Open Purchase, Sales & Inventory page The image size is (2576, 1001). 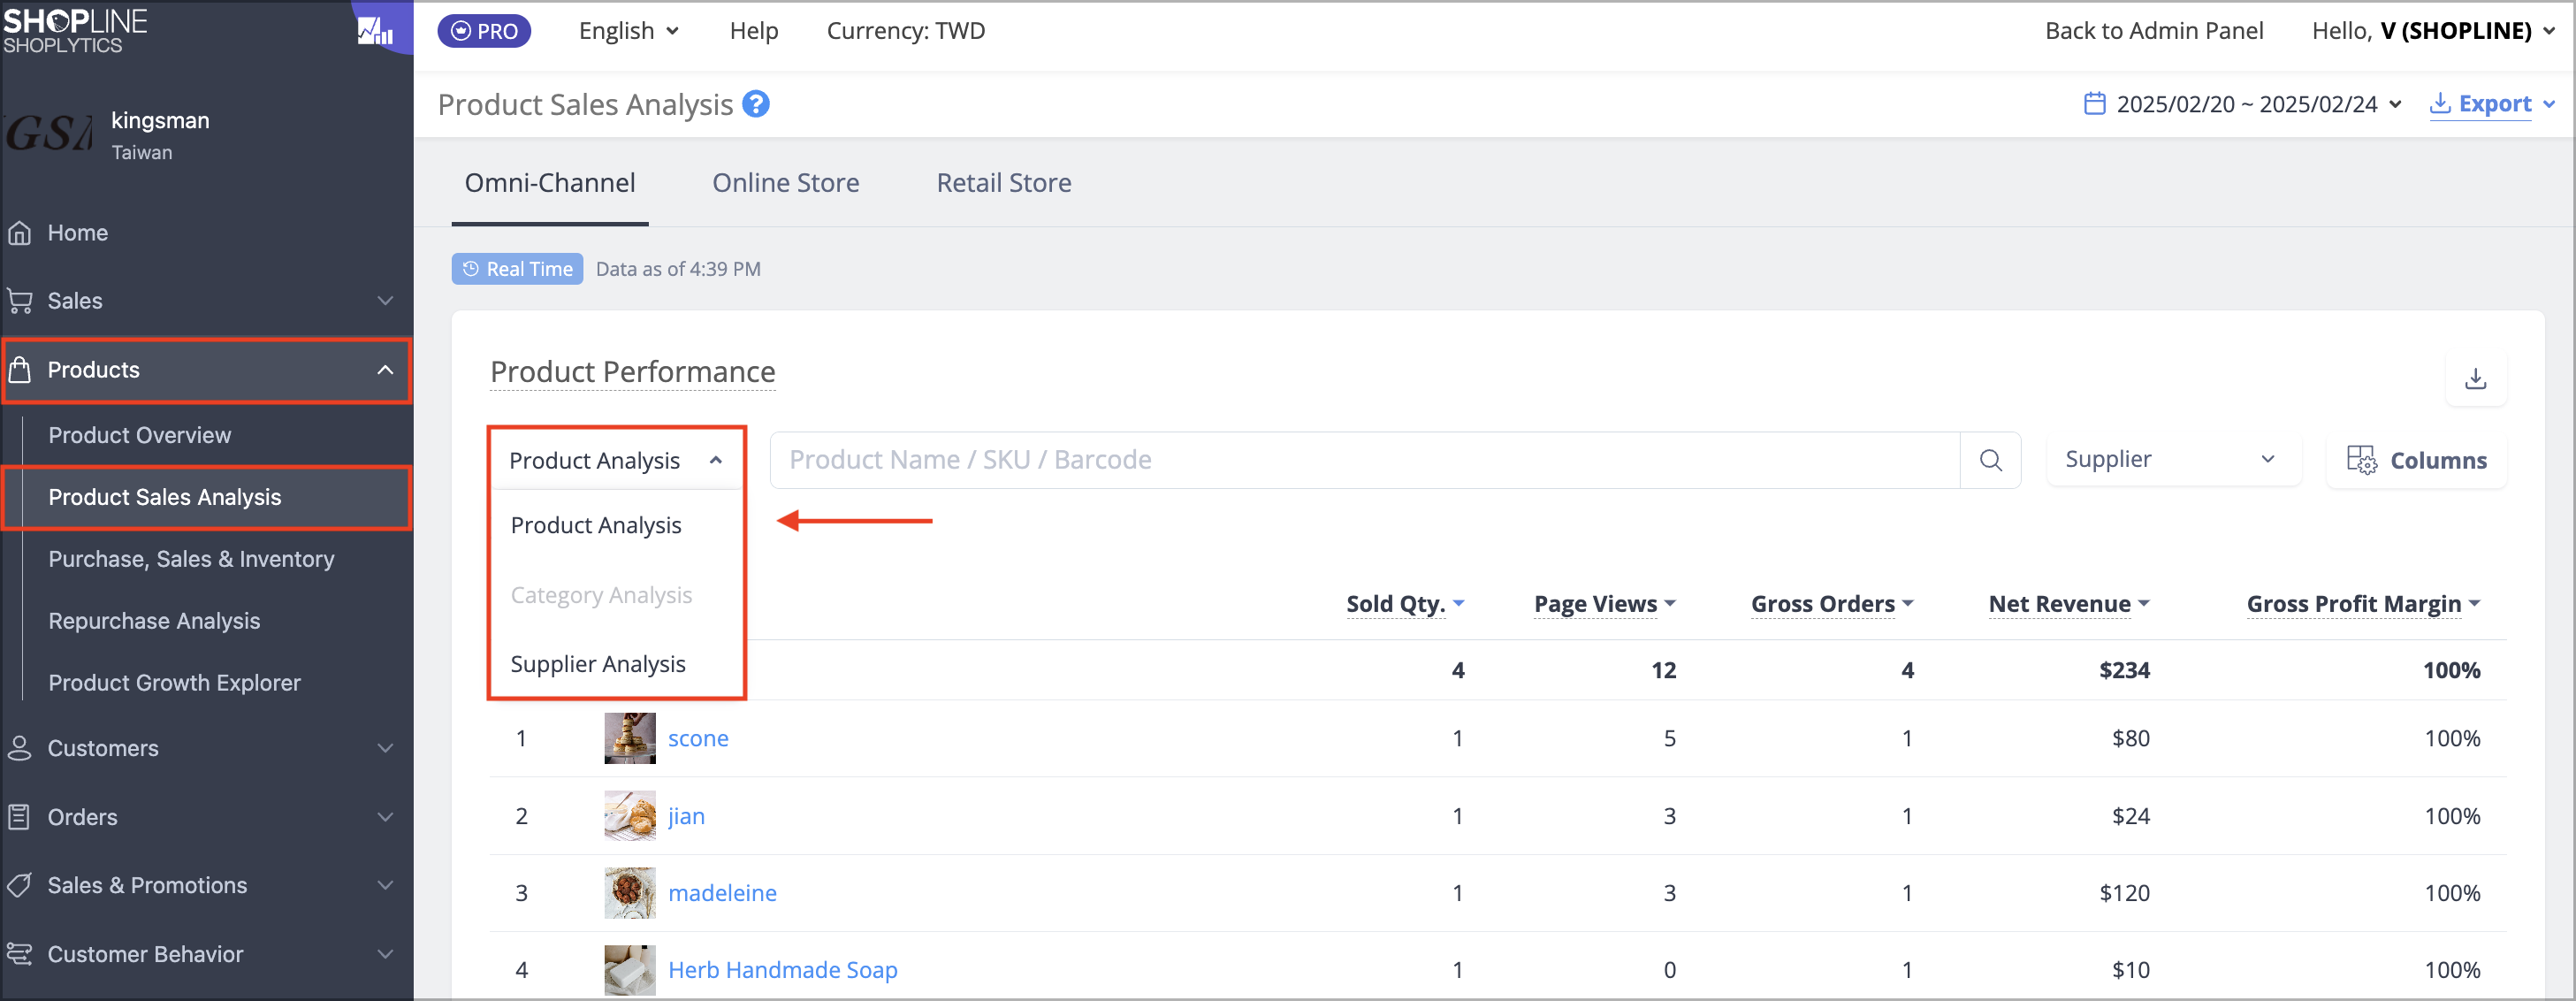191,559
